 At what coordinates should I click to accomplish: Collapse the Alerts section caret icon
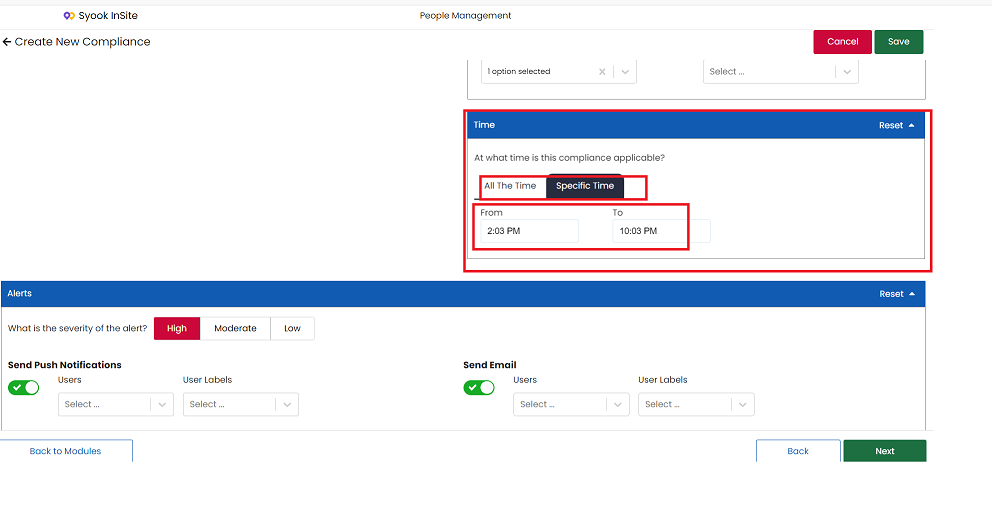(x=912, y=294)
